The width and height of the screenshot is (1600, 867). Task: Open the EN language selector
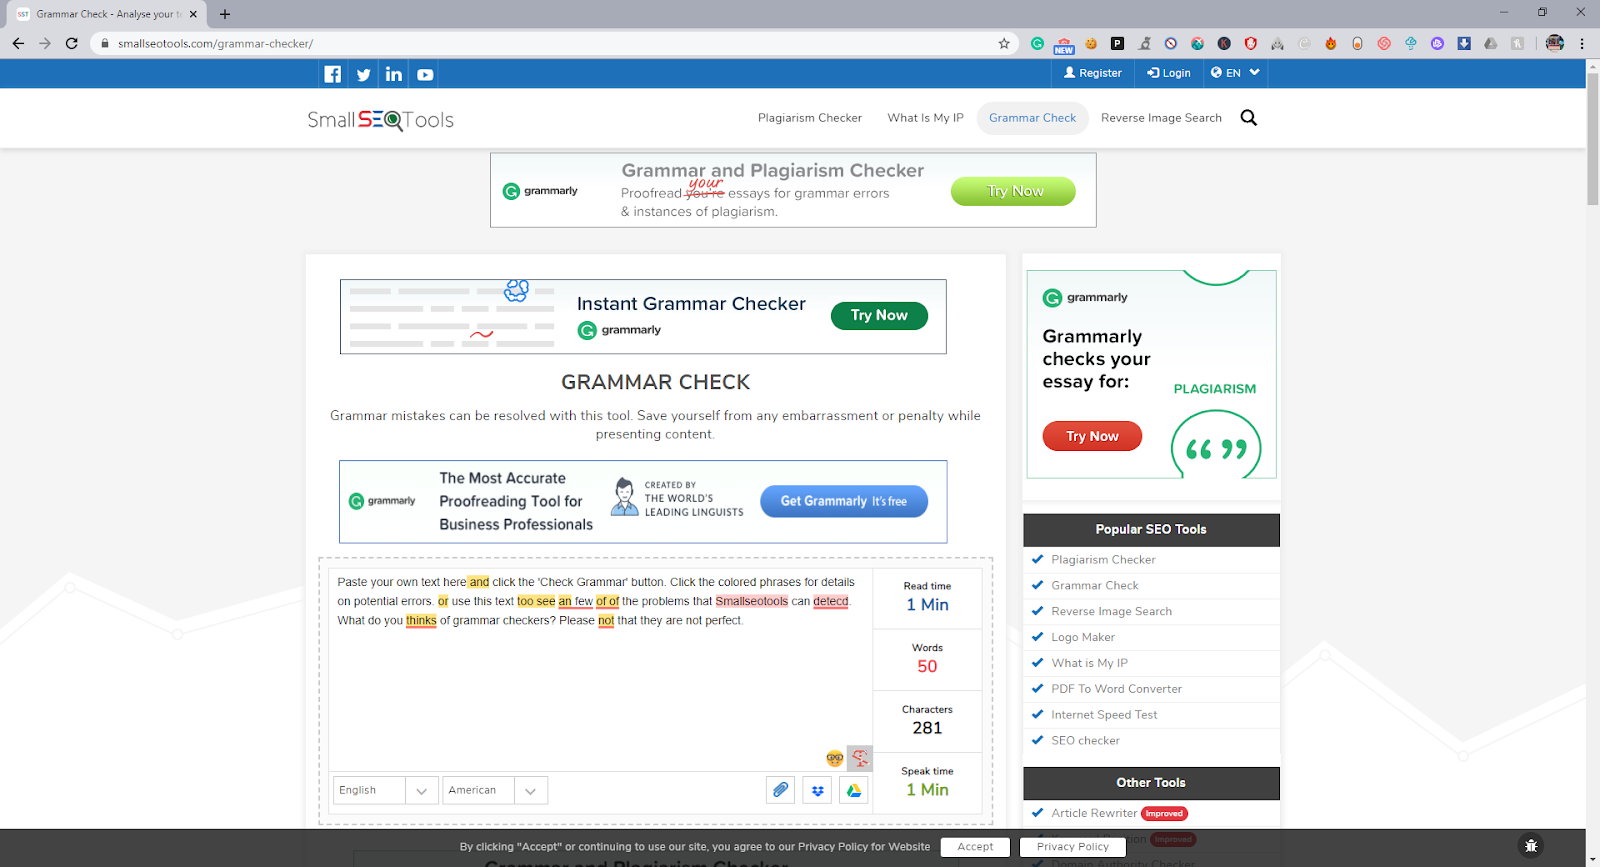[1235, 73]
